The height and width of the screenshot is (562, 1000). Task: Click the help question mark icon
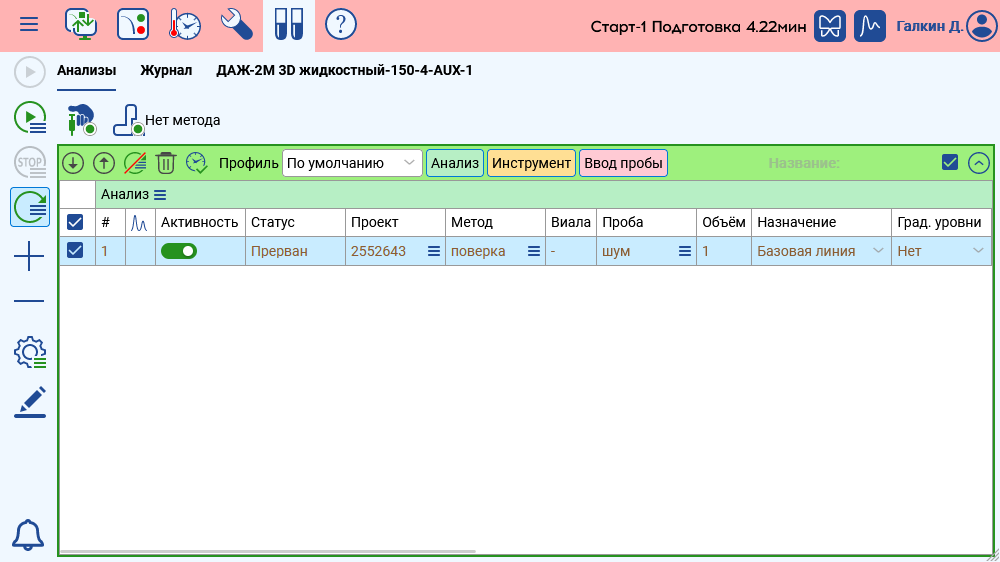pos(341,24)
